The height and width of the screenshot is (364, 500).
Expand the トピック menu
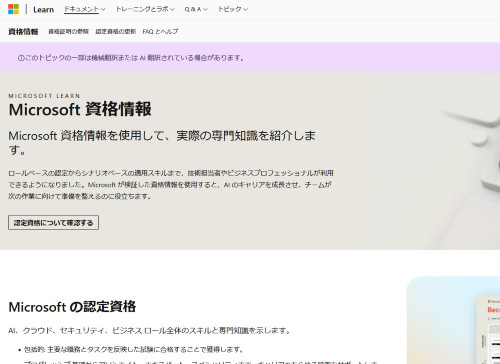[233, 9]
